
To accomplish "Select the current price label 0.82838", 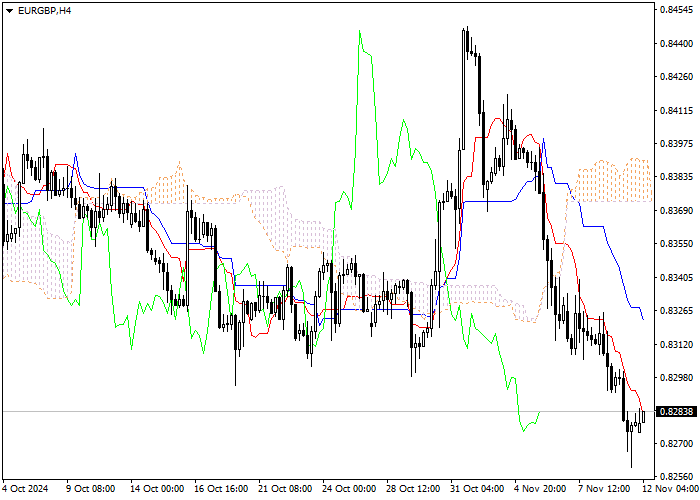I will click(x=675, y=412).
